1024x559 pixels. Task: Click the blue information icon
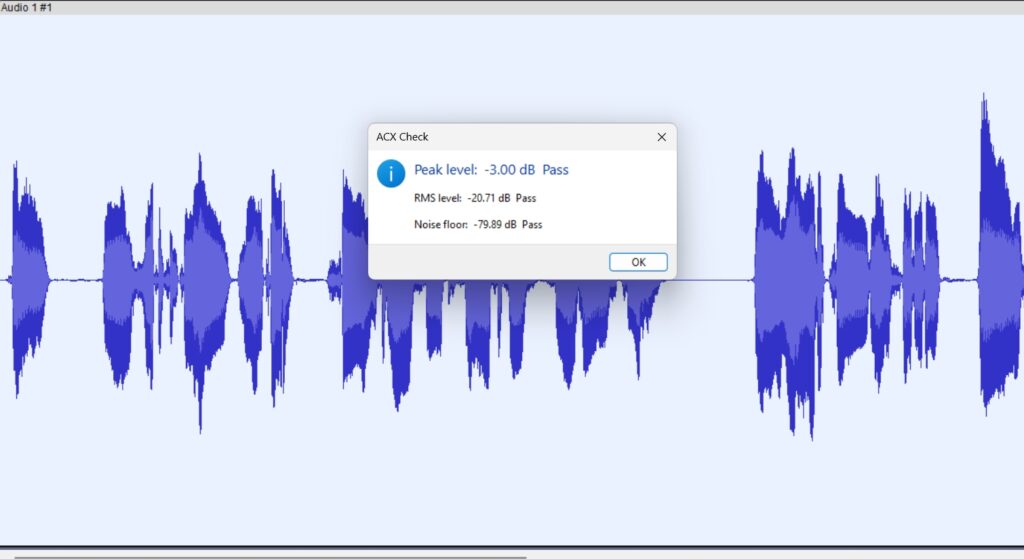(391, 174)
